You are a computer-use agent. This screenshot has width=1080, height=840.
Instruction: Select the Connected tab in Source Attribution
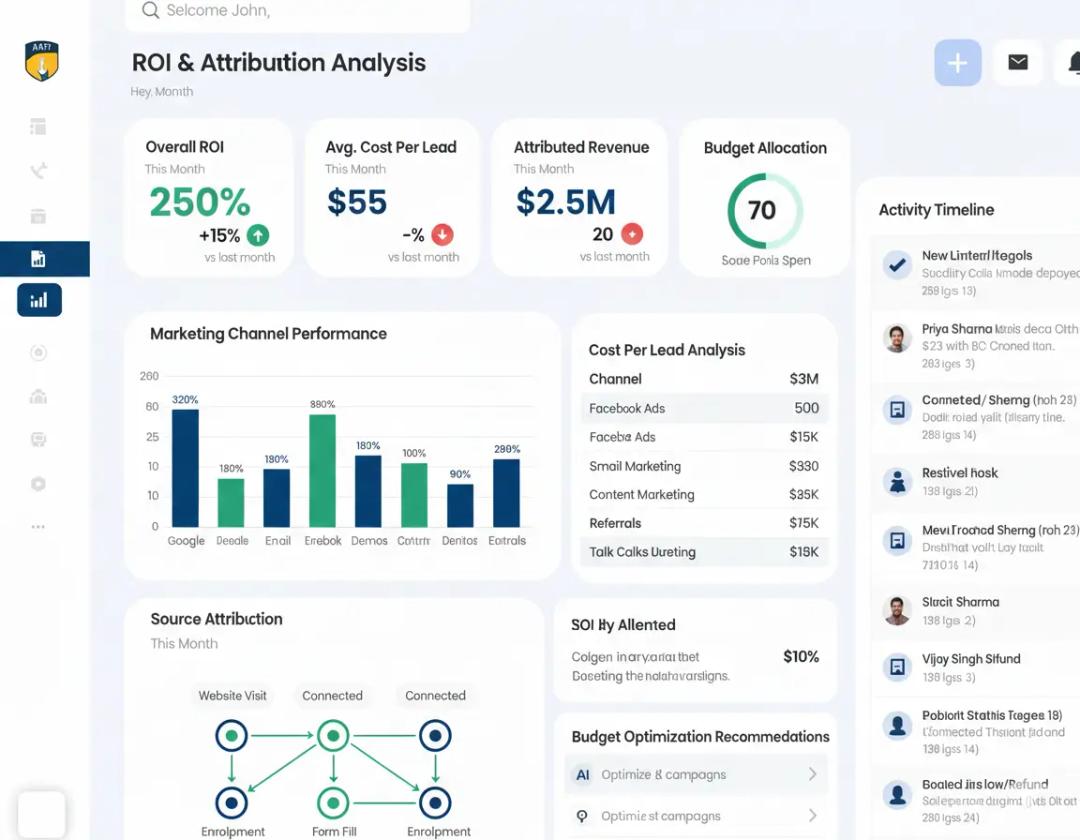point(333,695)
